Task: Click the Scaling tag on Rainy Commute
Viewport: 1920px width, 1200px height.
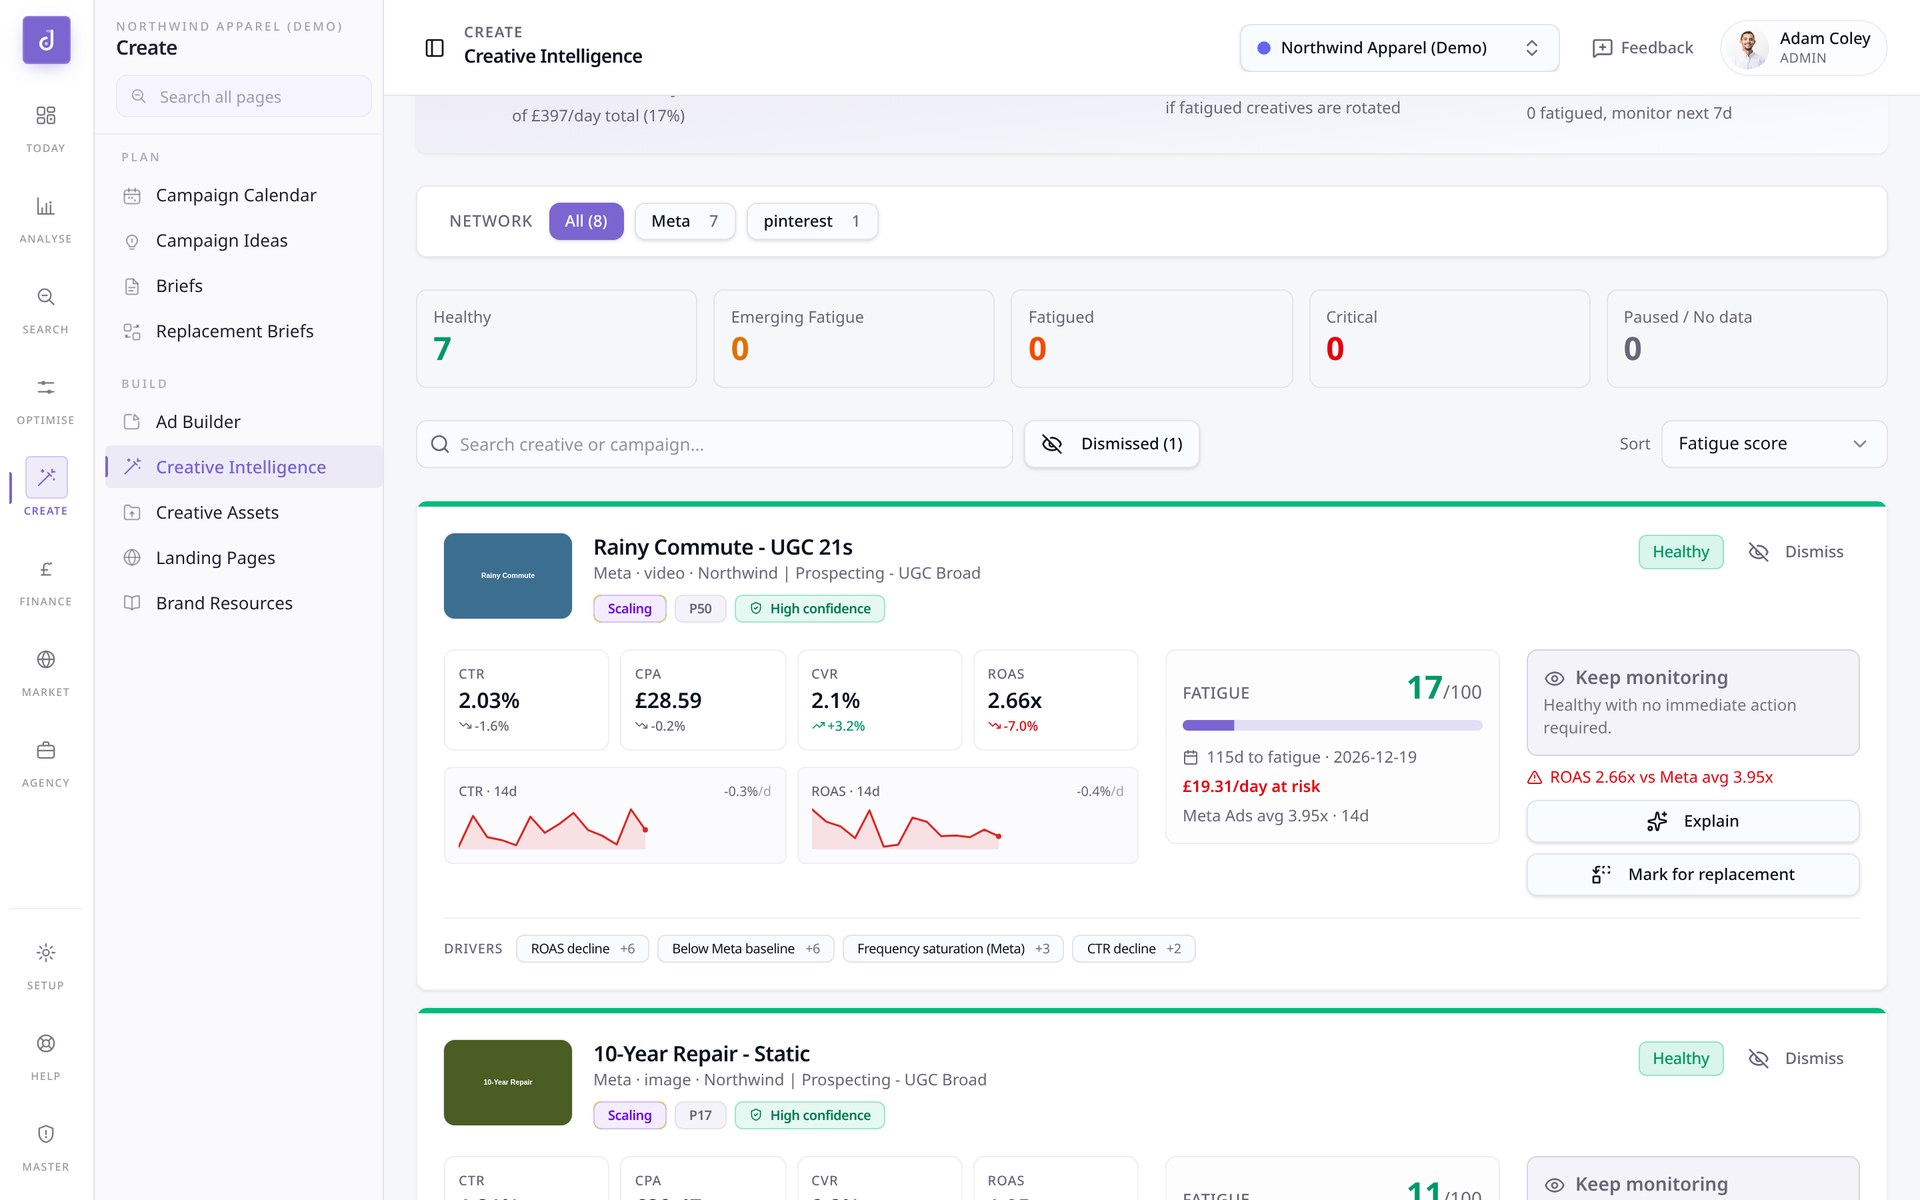Action: 630,609
